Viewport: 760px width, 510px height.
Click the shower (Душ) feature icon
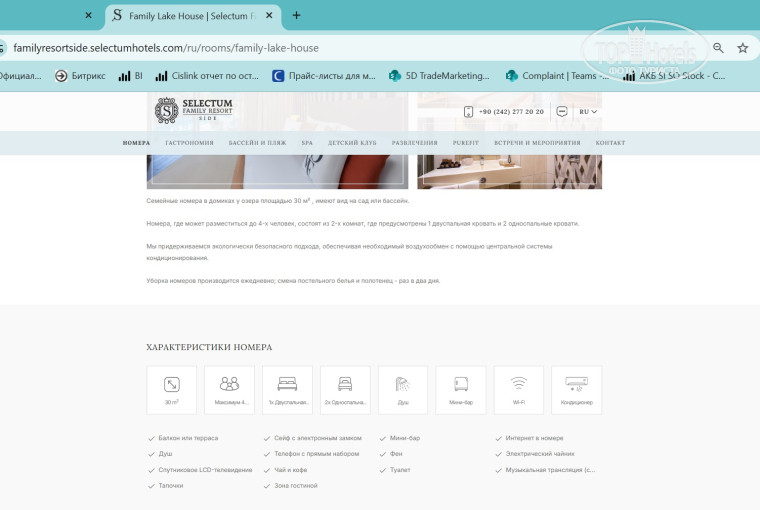click(403, 390)
